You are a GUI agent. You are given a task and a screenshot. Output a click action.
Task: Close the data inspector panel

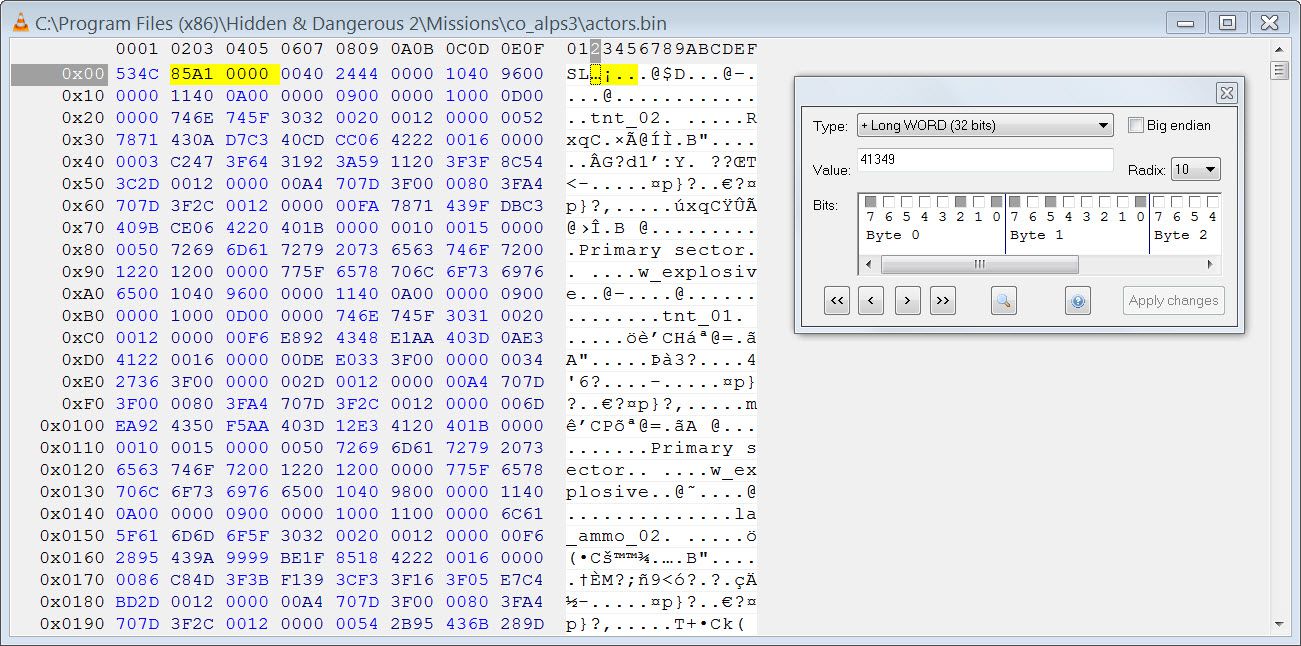tap(1226, 93)
